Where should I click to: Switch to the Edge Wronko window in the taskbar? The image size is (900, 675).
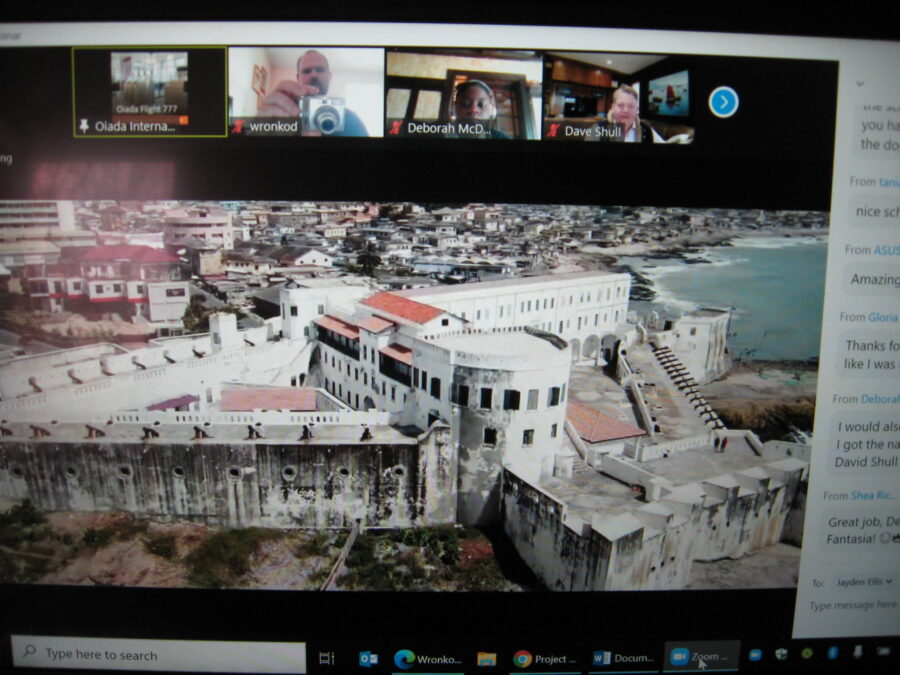click(x=427, y=658)
